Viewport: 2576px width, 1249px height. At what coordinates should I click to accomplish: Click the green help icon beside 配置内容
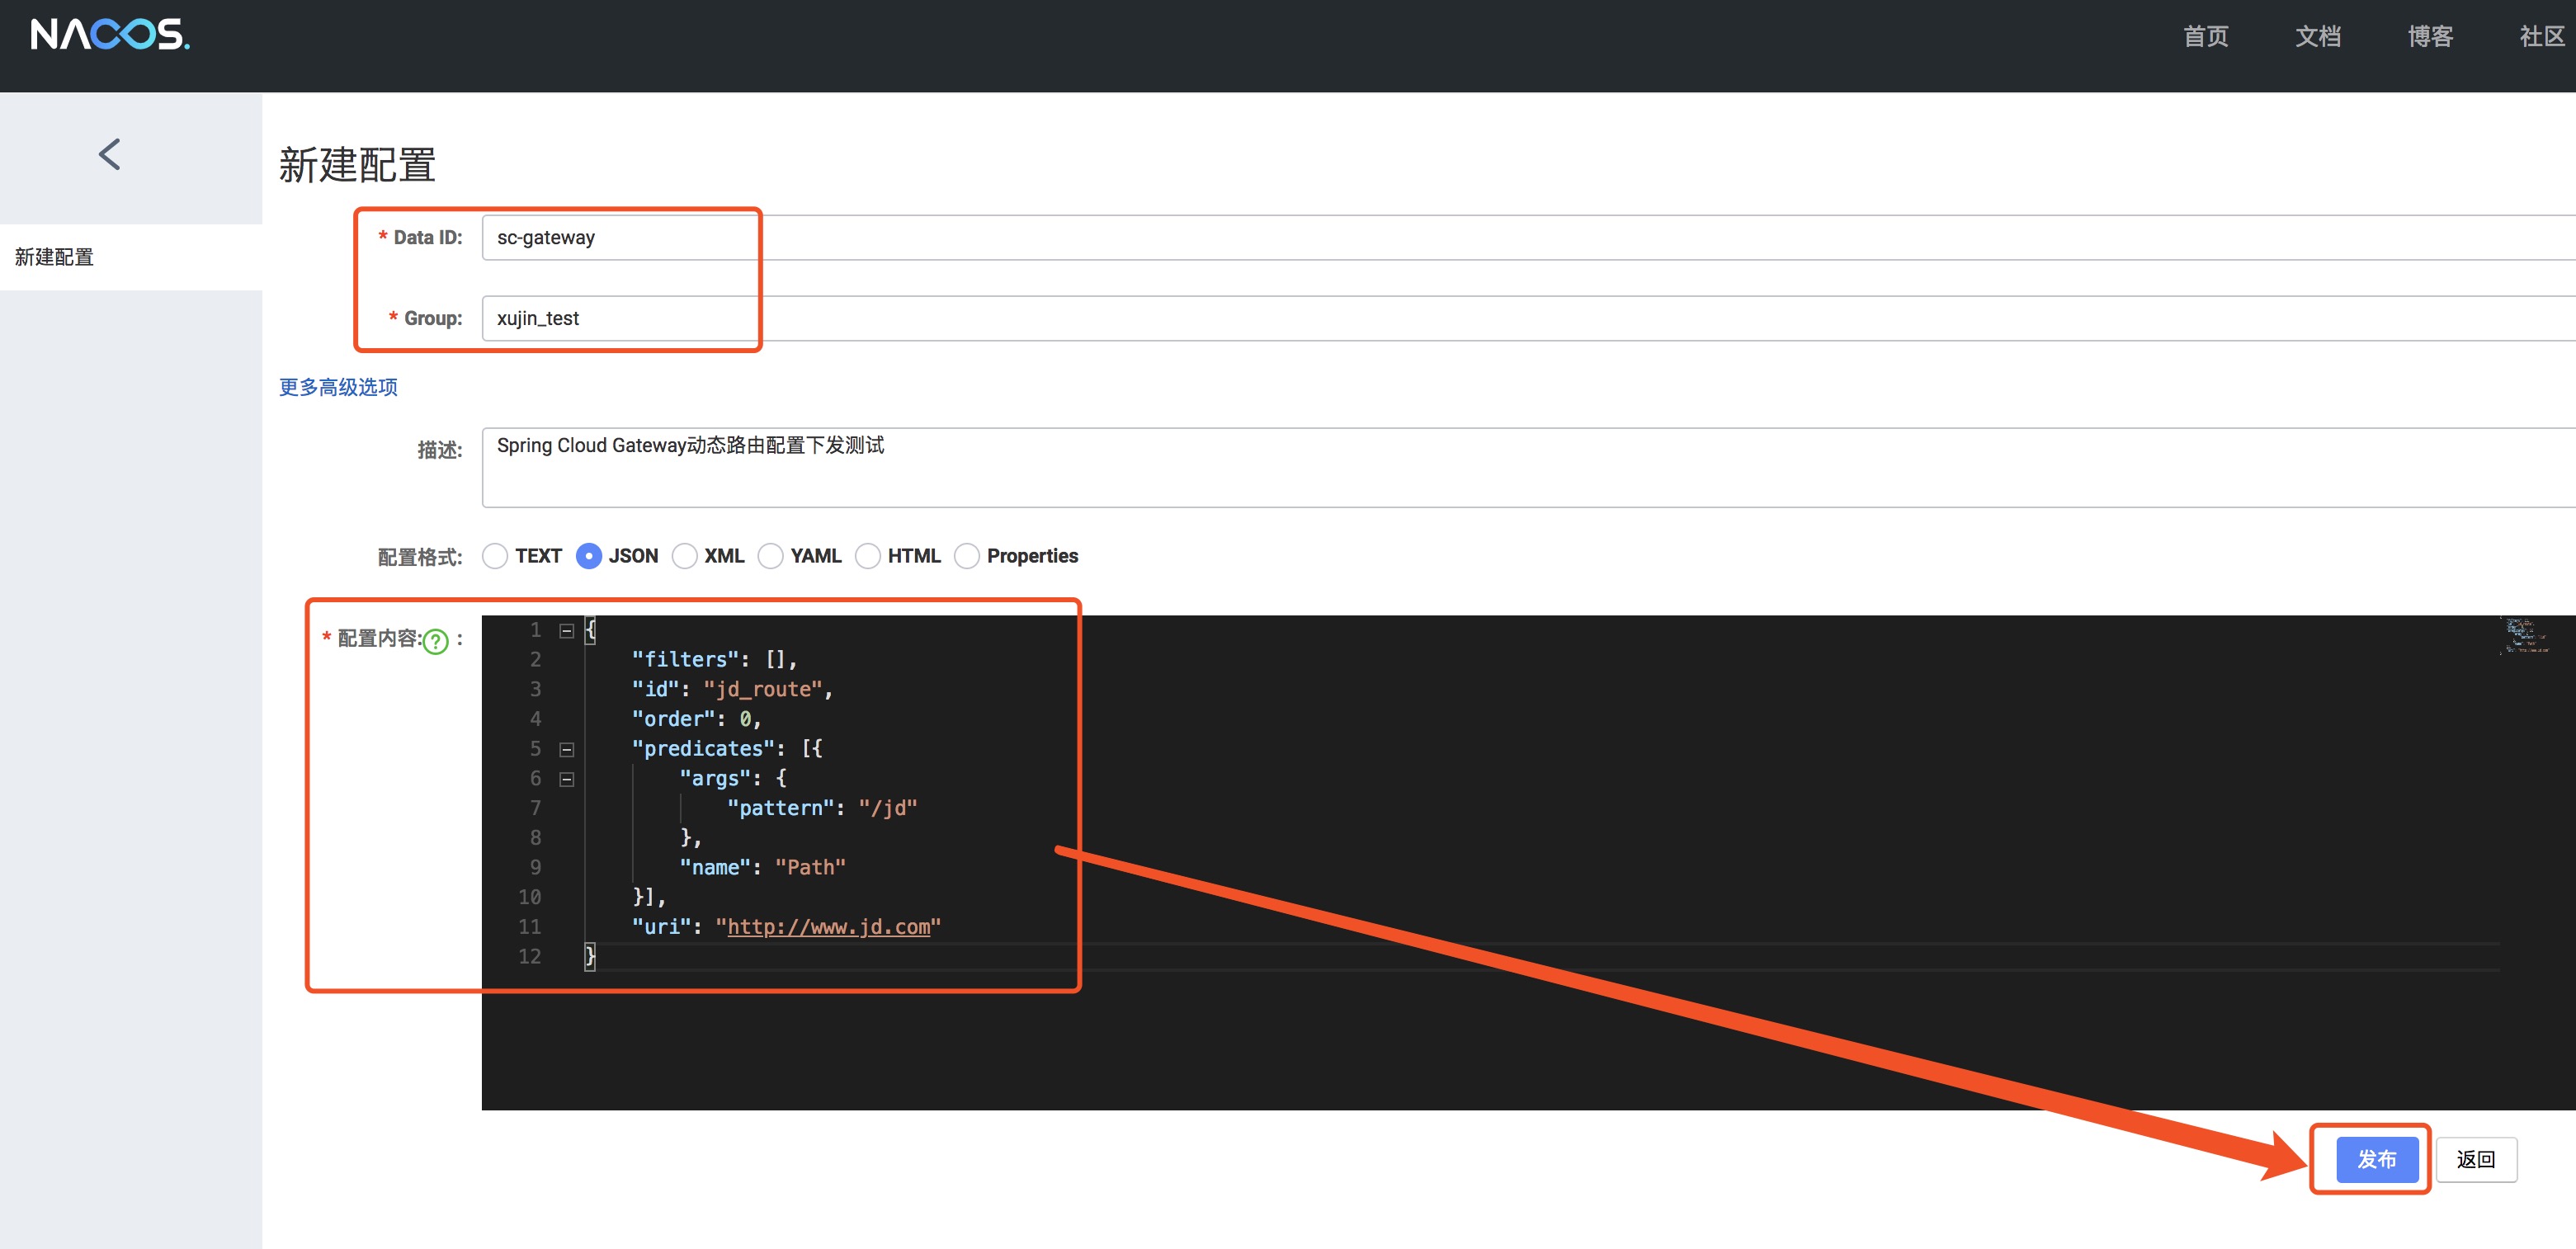pyautogui.click(x=435, y=641)
